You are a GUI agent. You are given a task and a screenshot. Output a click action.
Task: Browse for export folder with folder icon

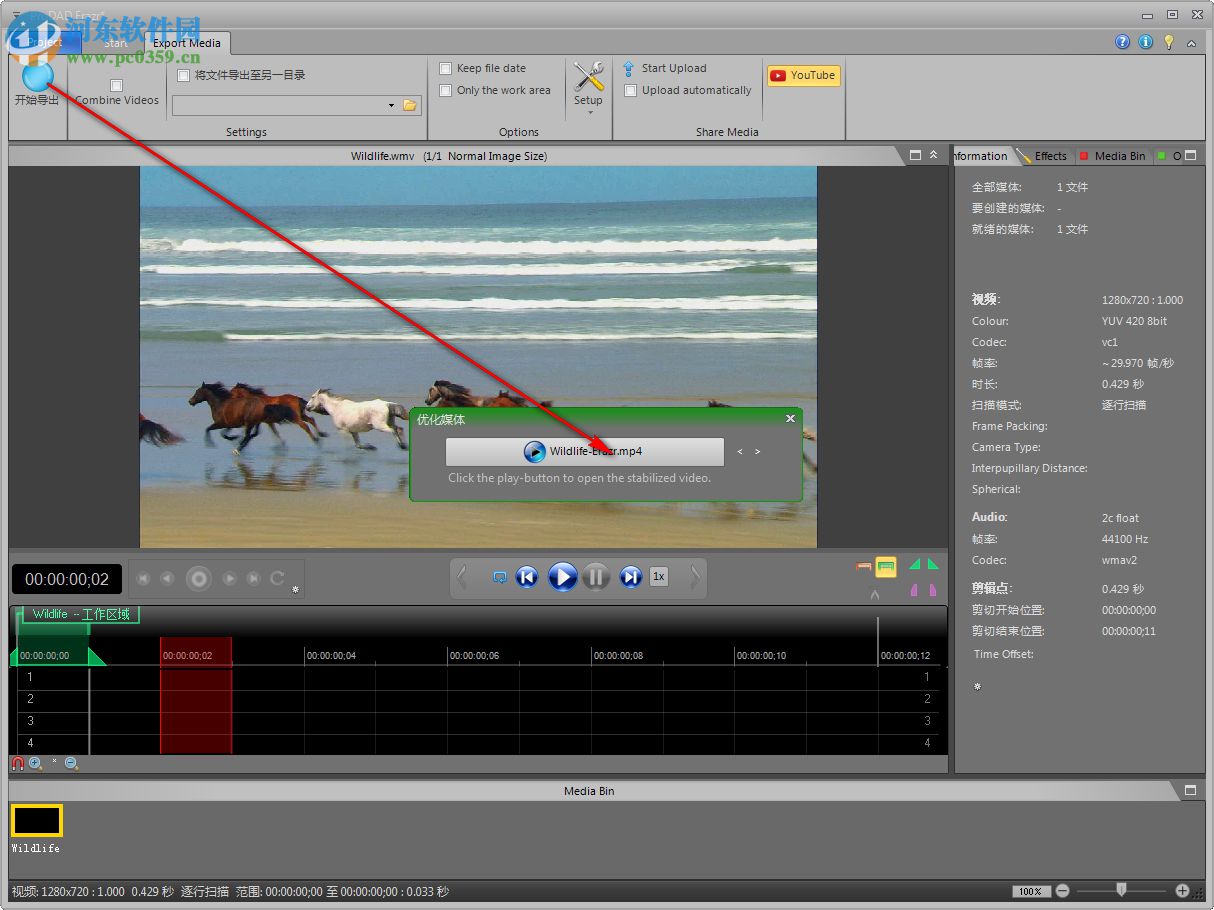coord(409,105)
